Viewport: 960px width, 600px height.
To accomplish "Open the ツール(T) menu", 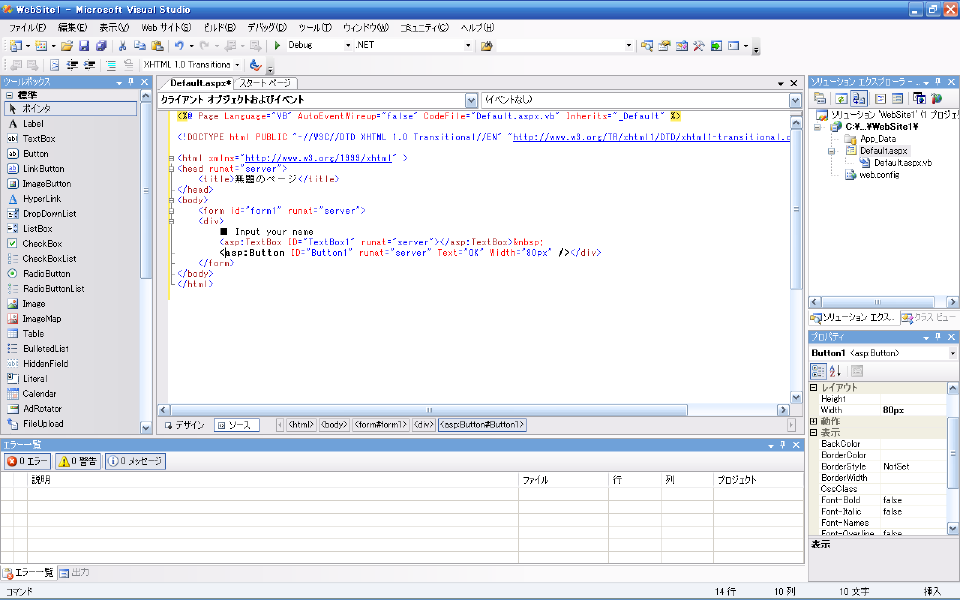I will click(315, 27).
